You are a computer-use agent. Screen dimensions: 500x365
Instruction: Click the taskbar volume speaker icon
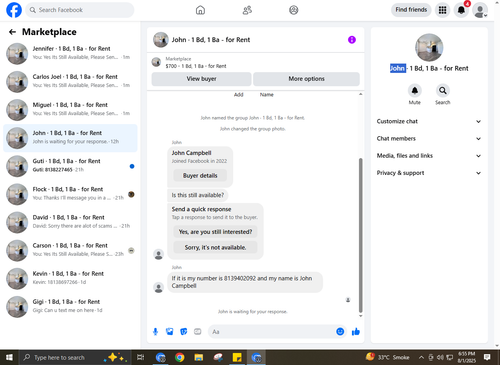point(440,358)
